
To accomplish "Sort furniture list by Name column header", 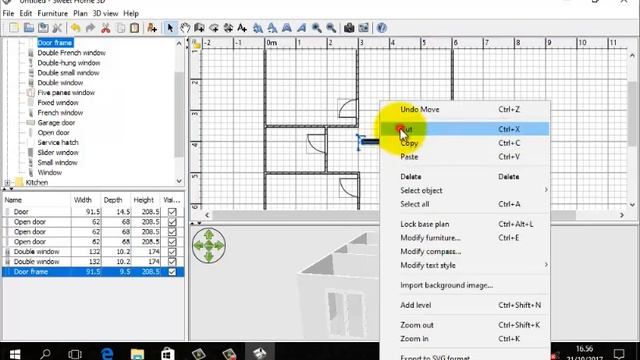I will pos(36,200).
